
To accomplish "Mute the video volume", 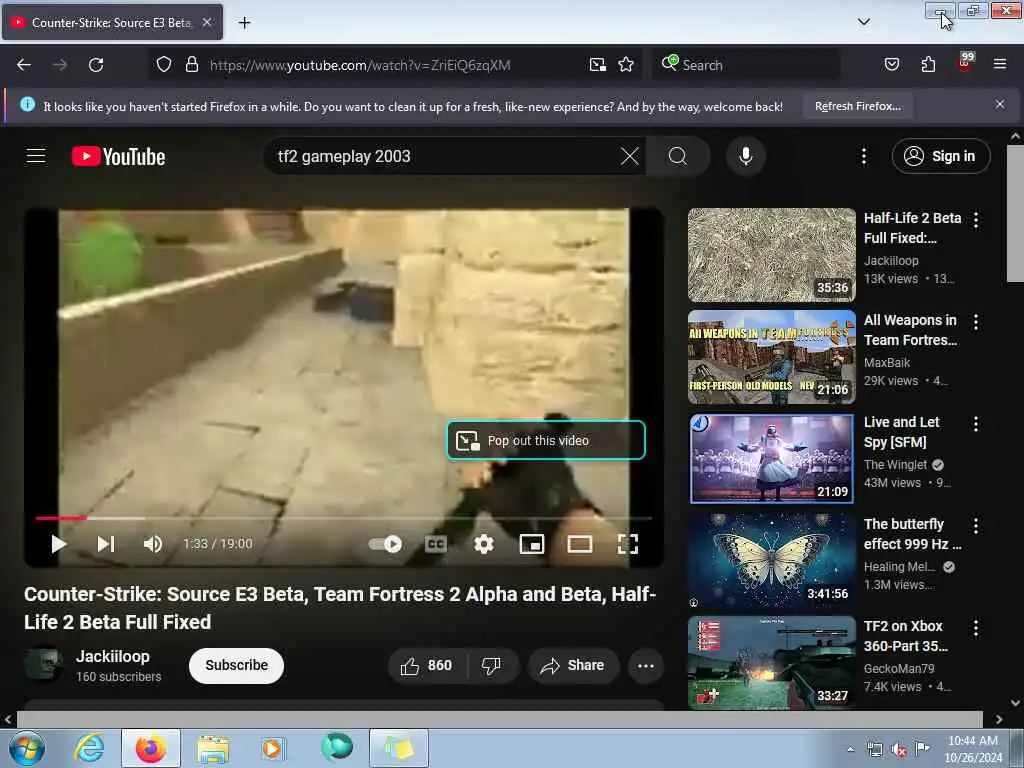I will tap(153, 544).
